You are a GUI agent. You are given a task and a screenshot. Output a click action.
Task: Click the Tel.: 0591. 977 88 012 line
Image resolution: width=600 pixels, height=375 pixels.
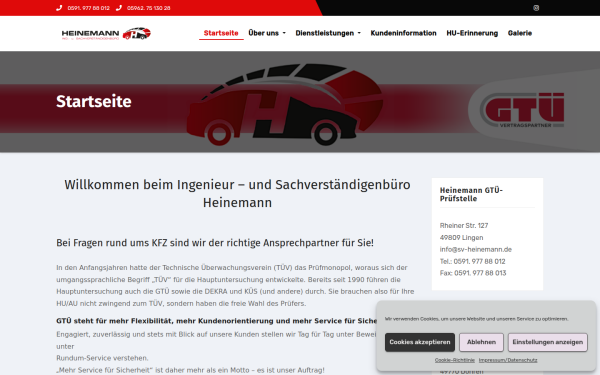pos(473,261)
